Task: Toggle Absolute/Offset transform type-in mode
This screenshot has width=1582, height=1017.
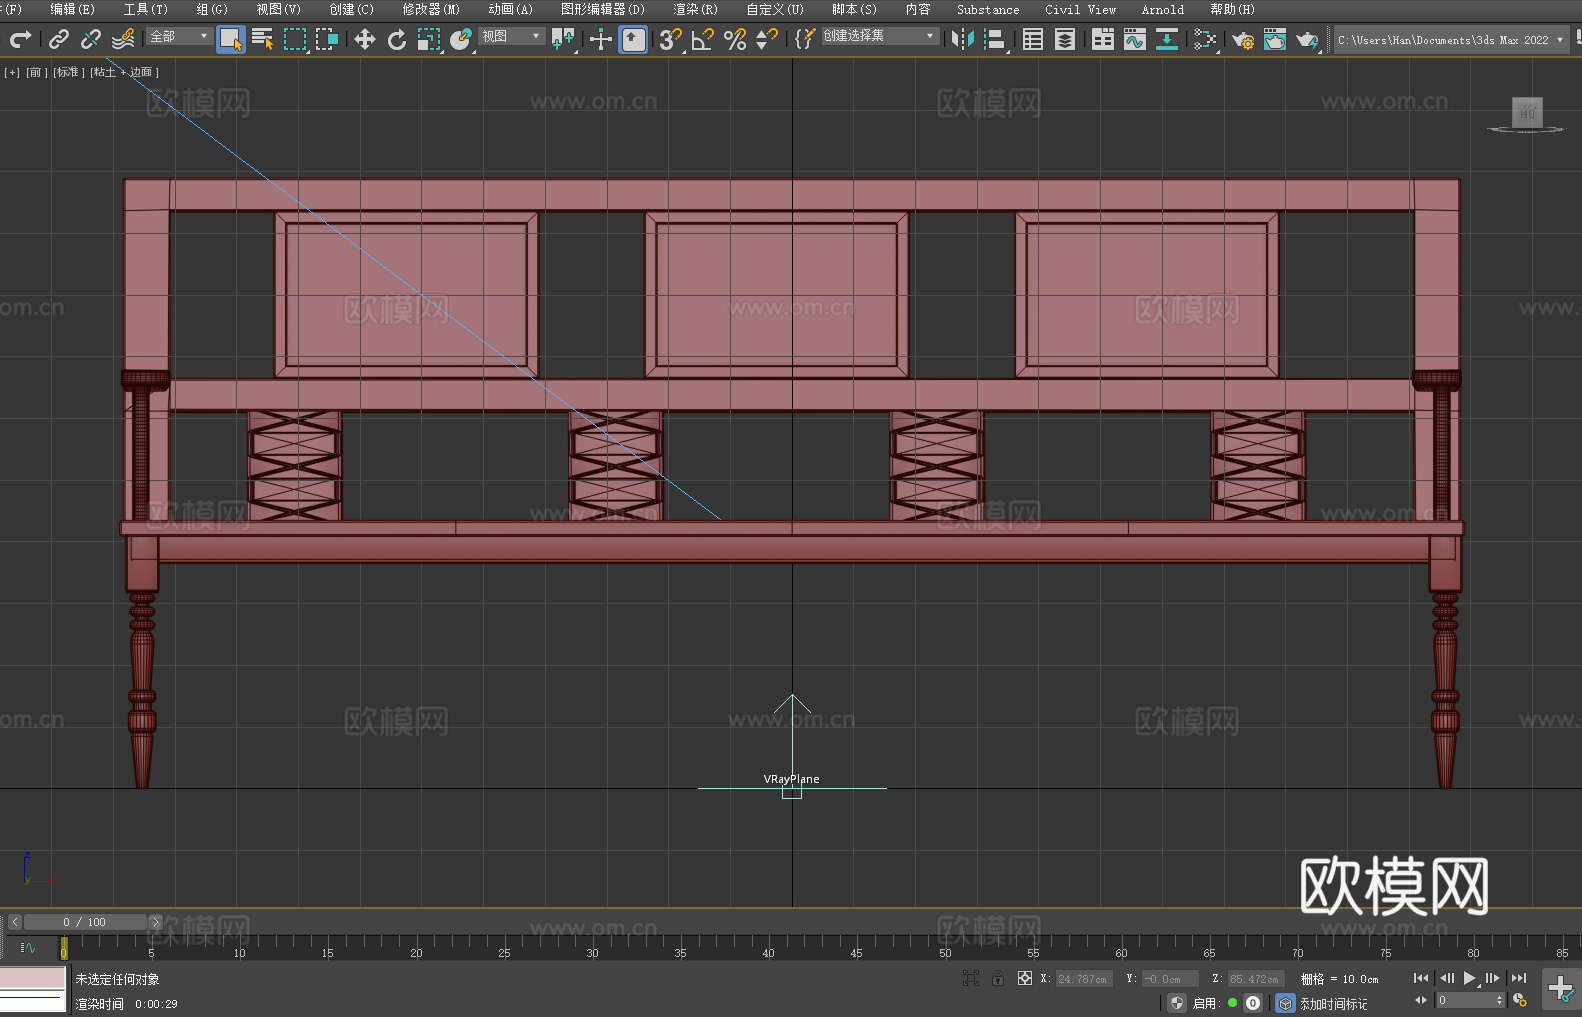Action: [x=1025, y=978]
